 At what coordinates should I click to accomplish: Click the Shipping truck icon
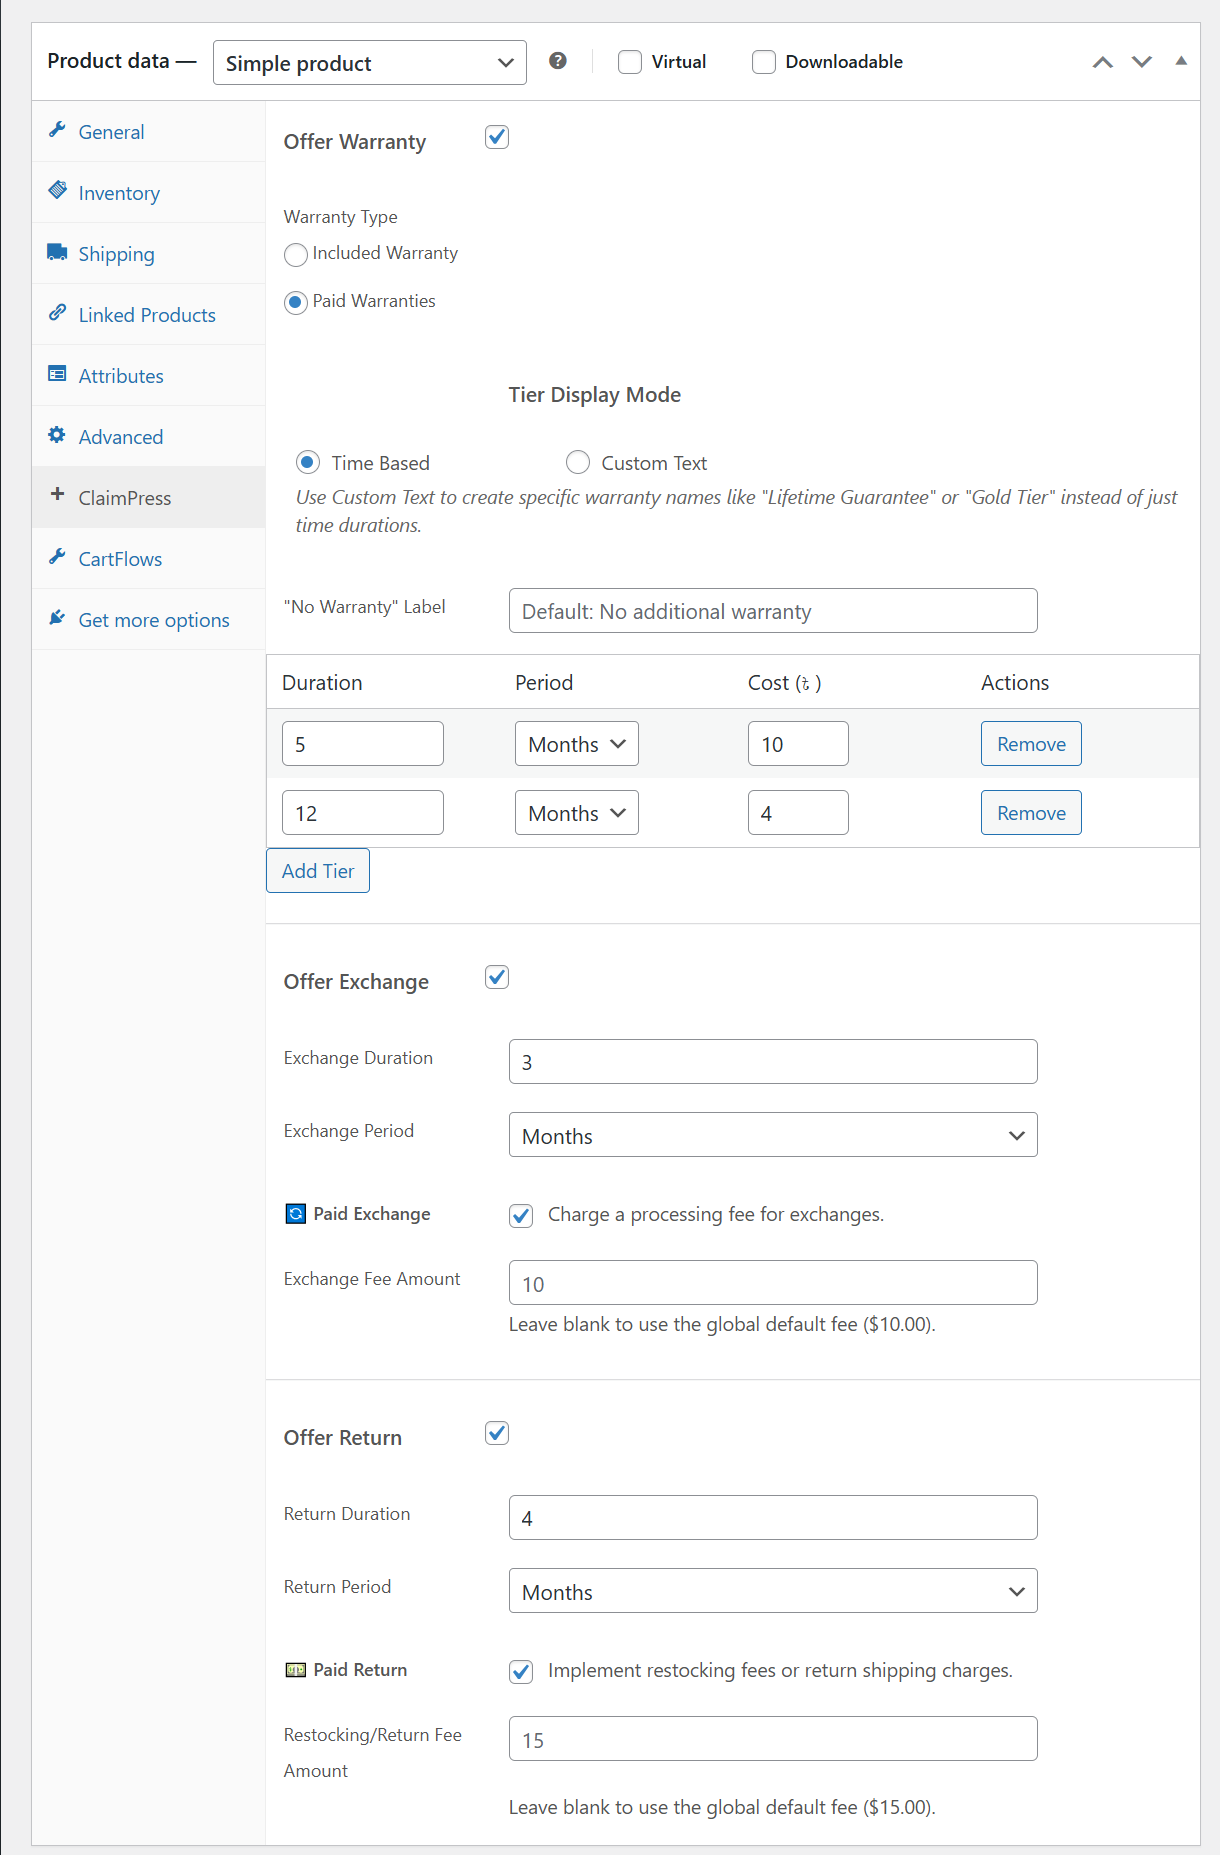coord(57,252)
